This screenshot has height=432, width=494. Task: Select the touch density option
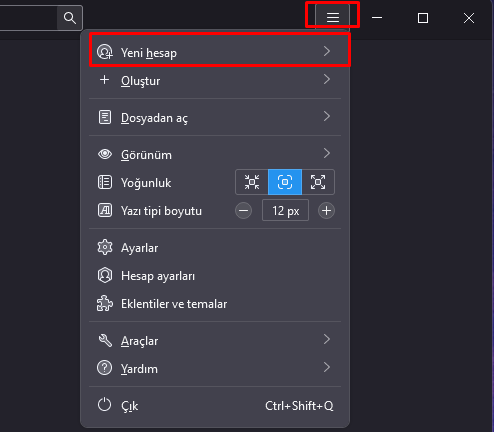click(x=318, y=182)
